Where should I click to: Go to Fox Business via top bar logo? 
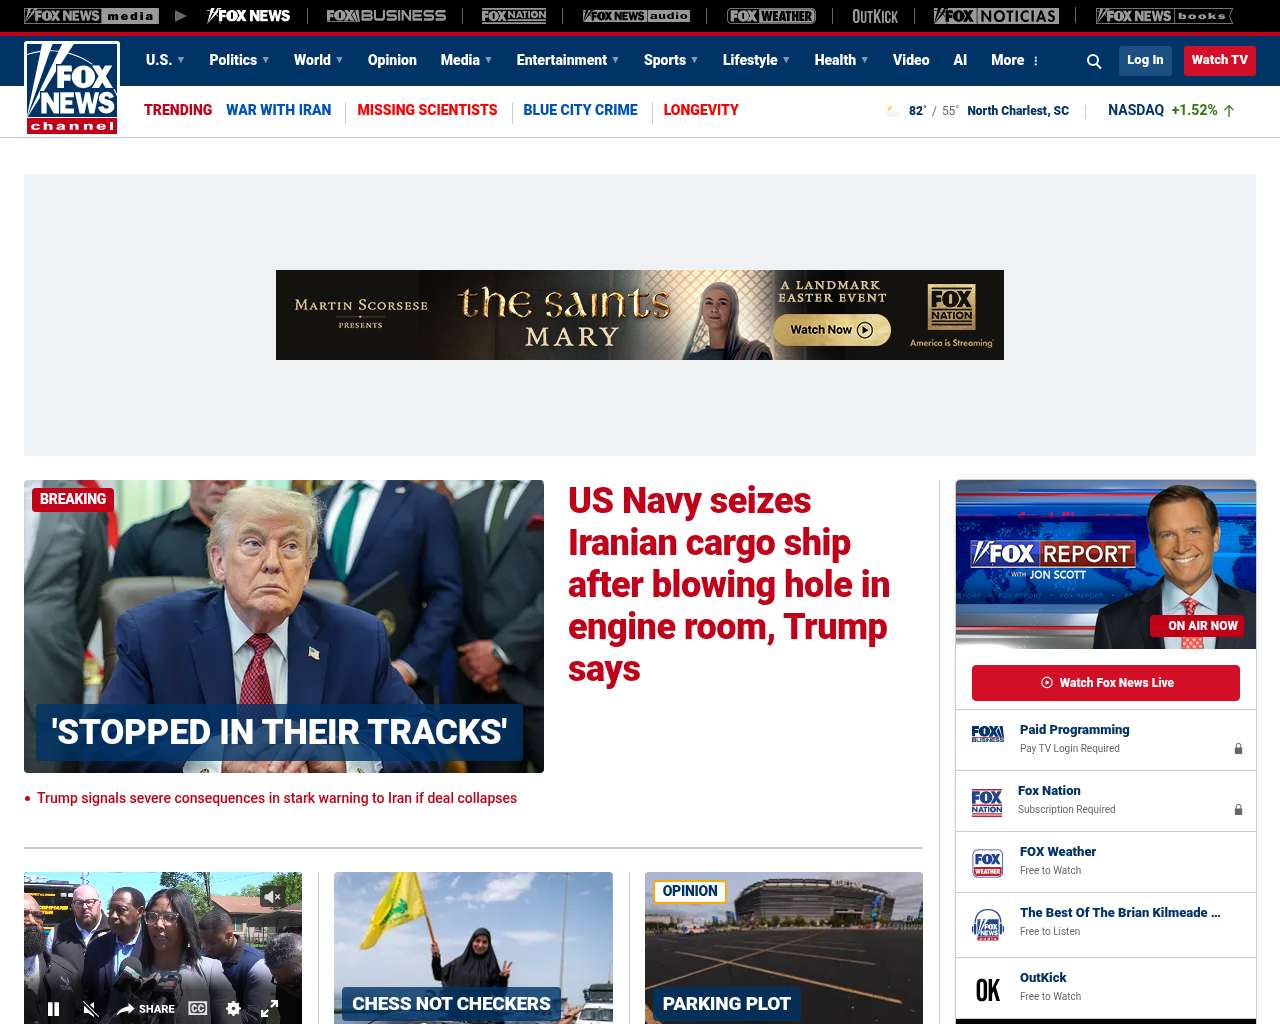click(x=386, y=16)
